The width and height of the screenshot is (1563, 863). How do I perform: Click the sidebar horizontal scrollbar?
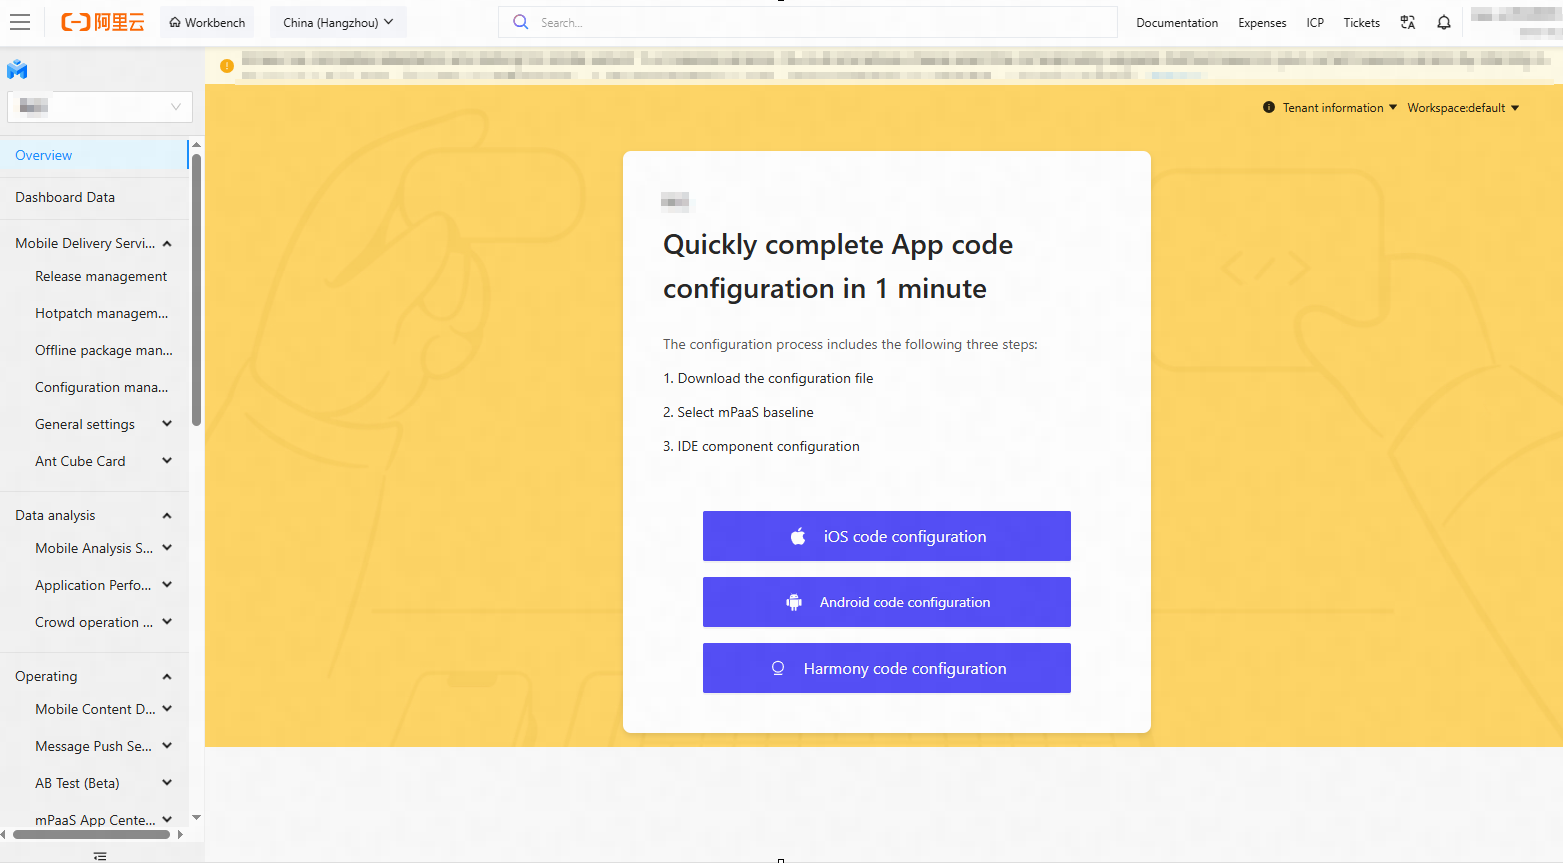point(91,834)
